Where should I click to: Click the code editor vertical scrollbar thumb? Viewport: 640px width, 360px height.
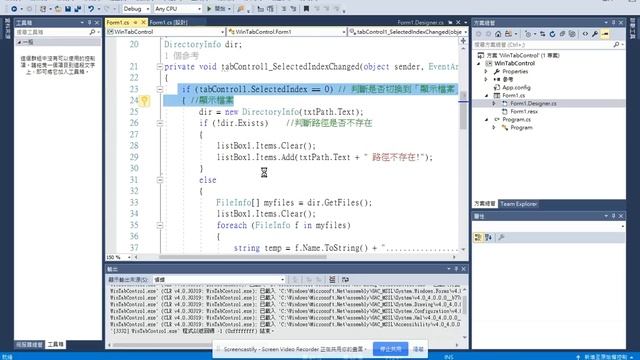[463, 110]
